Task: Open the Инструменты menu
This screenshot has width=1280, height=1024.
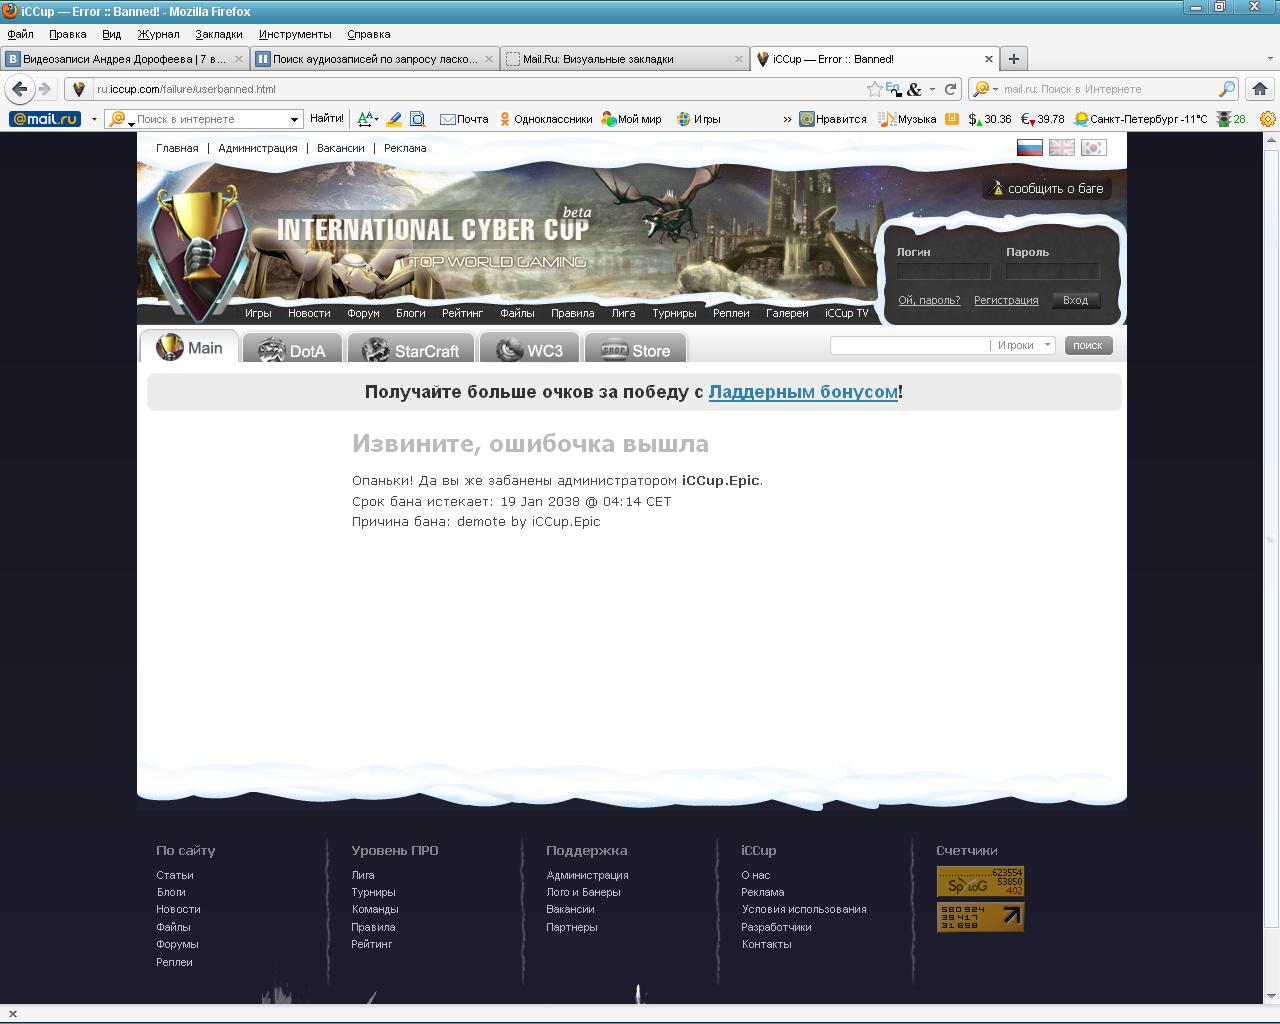Action: coord(295,34)
